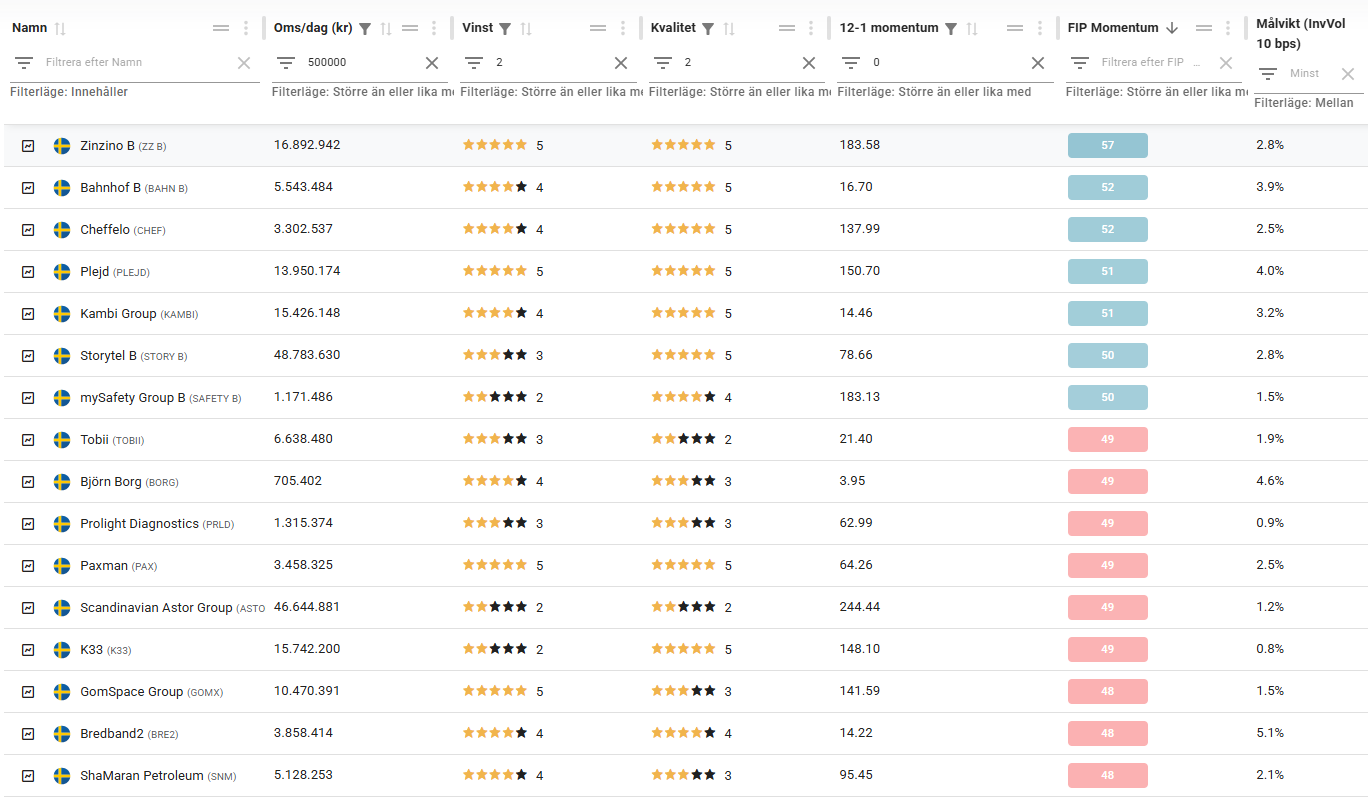Image resolution: width=1368 pixels, height=802 pixels.
Task: Click the Kambi Group company name
Action: [x=118, y=314]
